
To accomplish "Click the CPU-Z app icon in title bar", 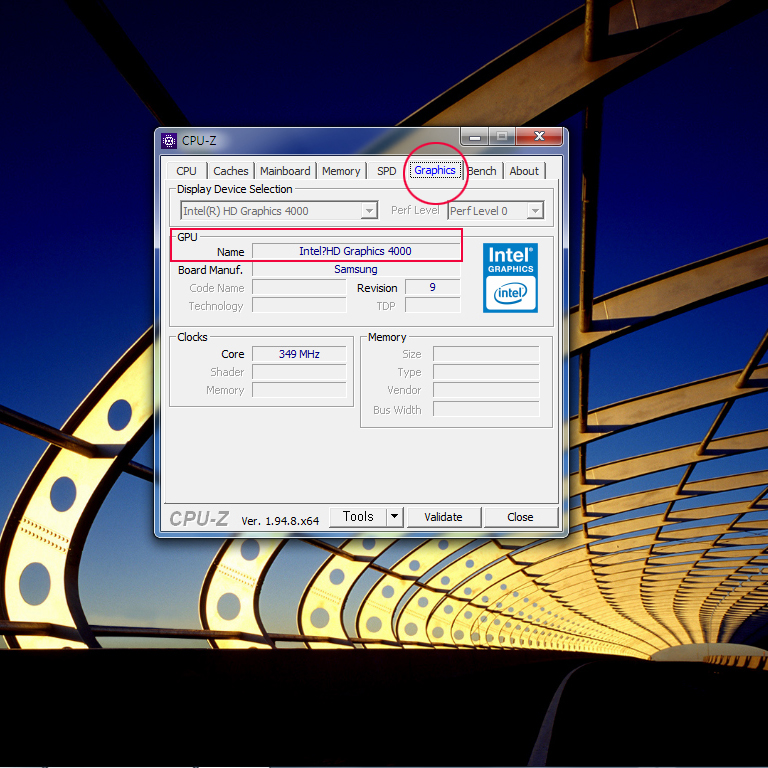I will (x=168, y=141).
